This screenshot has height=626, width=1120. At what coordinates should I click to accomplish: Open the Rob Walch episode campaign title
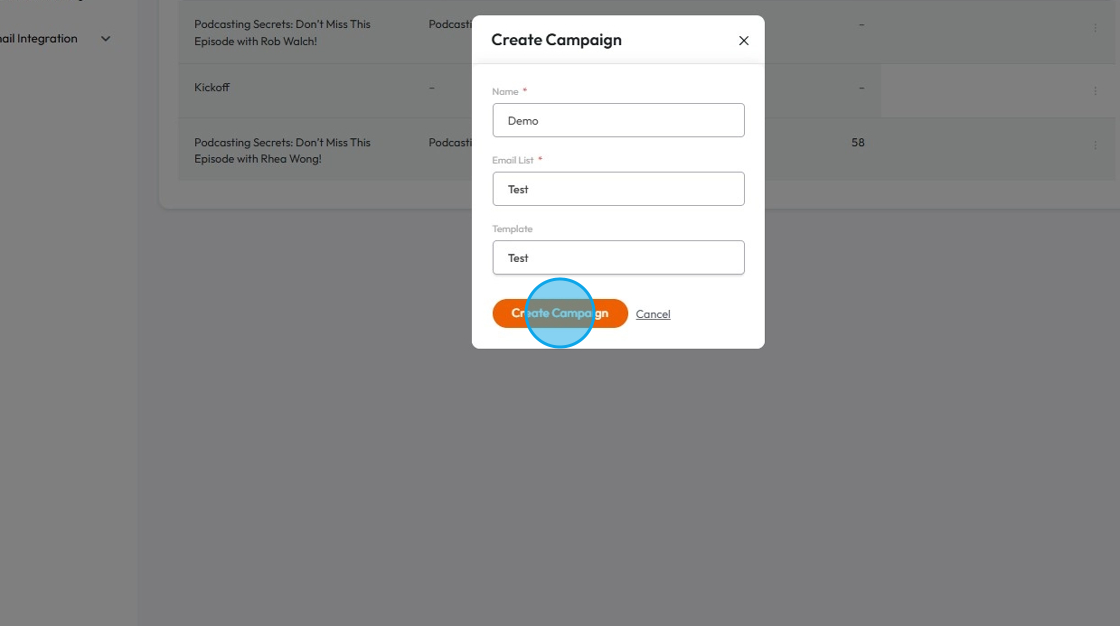(x=282, y=33)
